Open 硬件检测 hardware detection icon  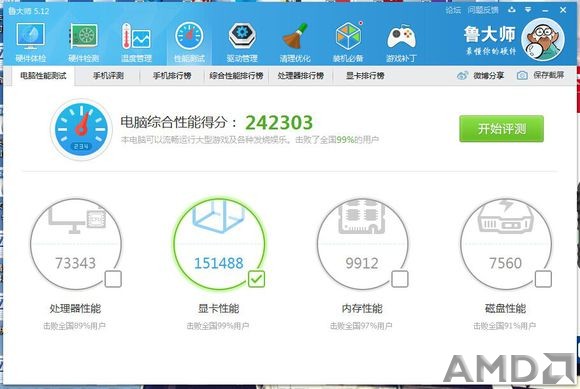pyautogui.click(x=84, y=37)
